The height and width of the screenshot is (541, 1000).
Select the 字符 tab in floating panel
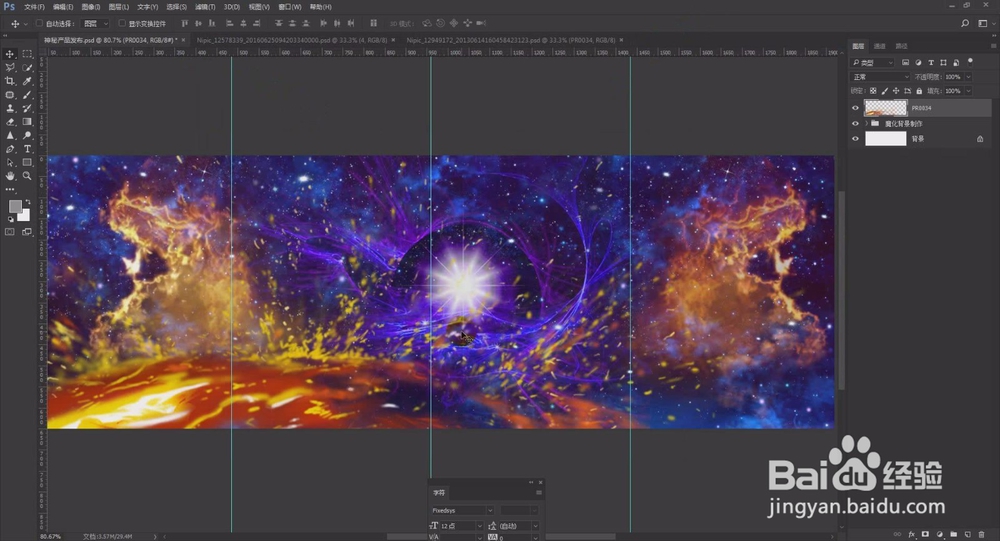pyautogui.click(x=439, y=493)
